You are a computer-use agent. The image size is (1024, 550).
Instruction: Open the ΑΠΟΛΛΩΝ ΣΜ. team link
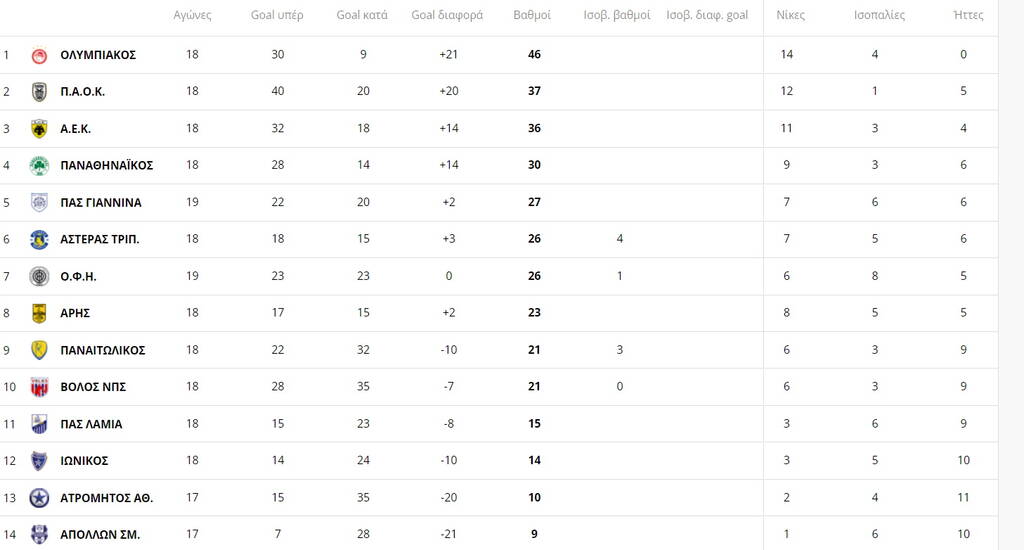[100, 535]
